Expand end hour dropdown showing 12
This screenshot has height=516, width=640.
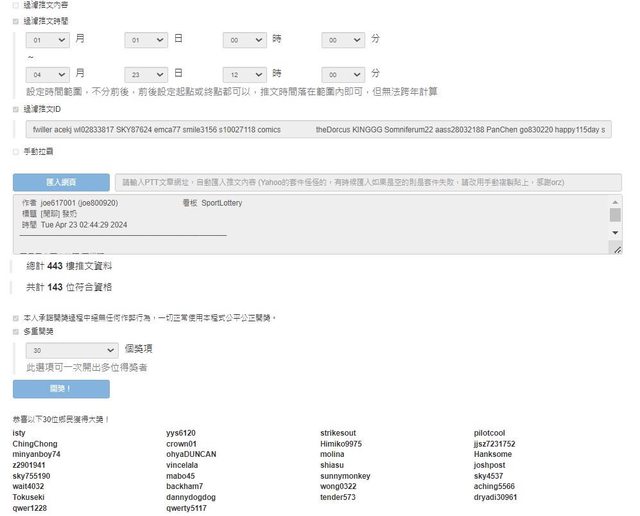click(x=244, y=74)
